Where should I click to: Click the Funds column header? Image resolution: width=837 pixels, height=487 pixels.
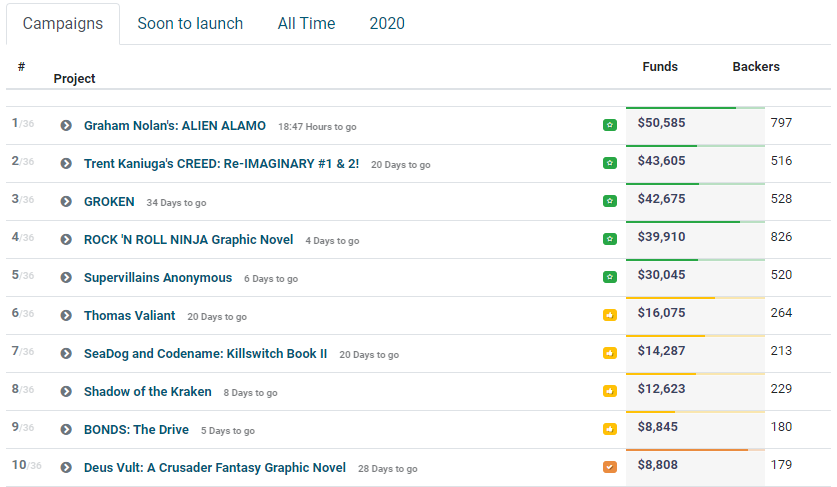[x=660, y=67]
